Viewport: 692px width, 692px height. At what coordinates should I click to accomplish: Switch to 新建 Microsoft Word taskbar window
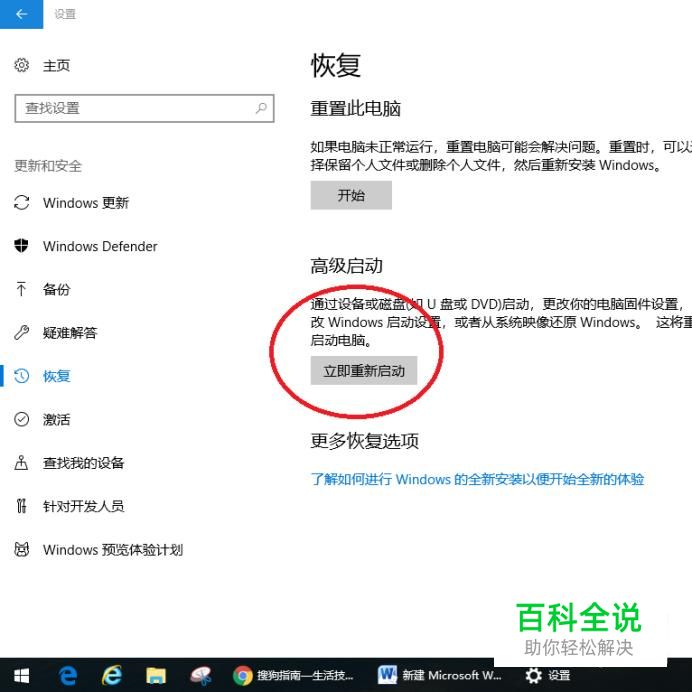pyautogui.click(x=440, y=675)
